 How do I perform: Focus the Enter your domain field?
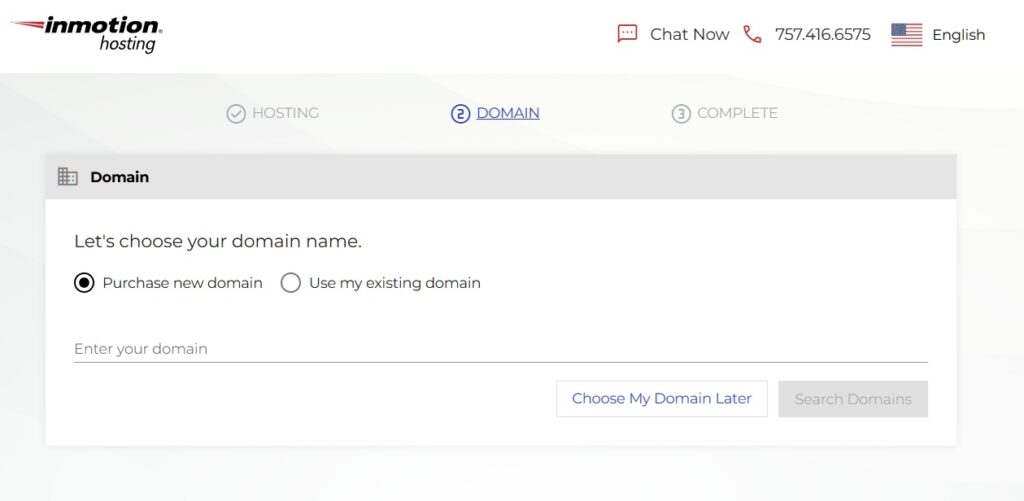tap(500, 349)
